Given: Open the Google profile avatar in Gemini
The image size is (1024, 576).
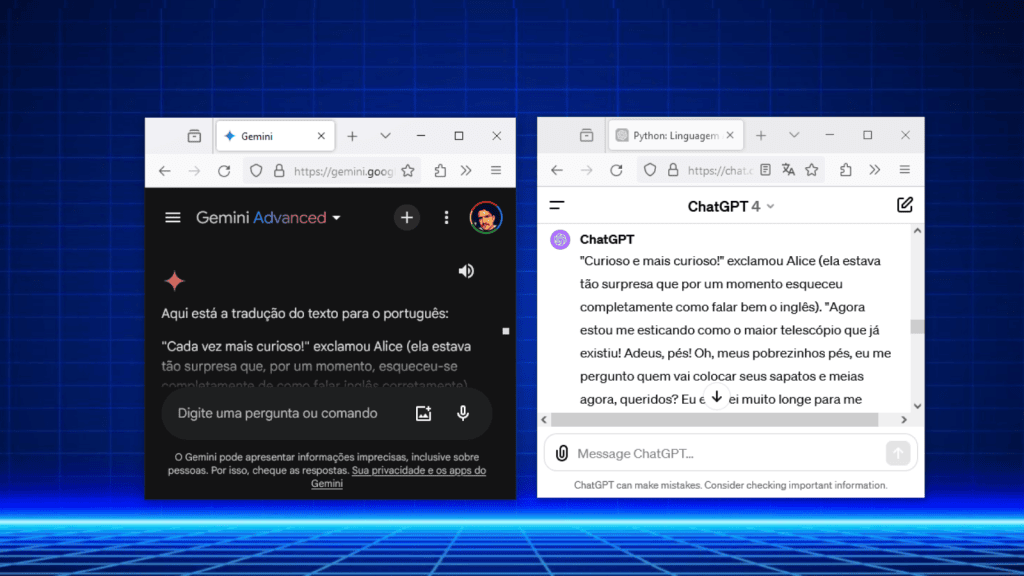Looking at the screenshot, I should [x=487, y=217].
